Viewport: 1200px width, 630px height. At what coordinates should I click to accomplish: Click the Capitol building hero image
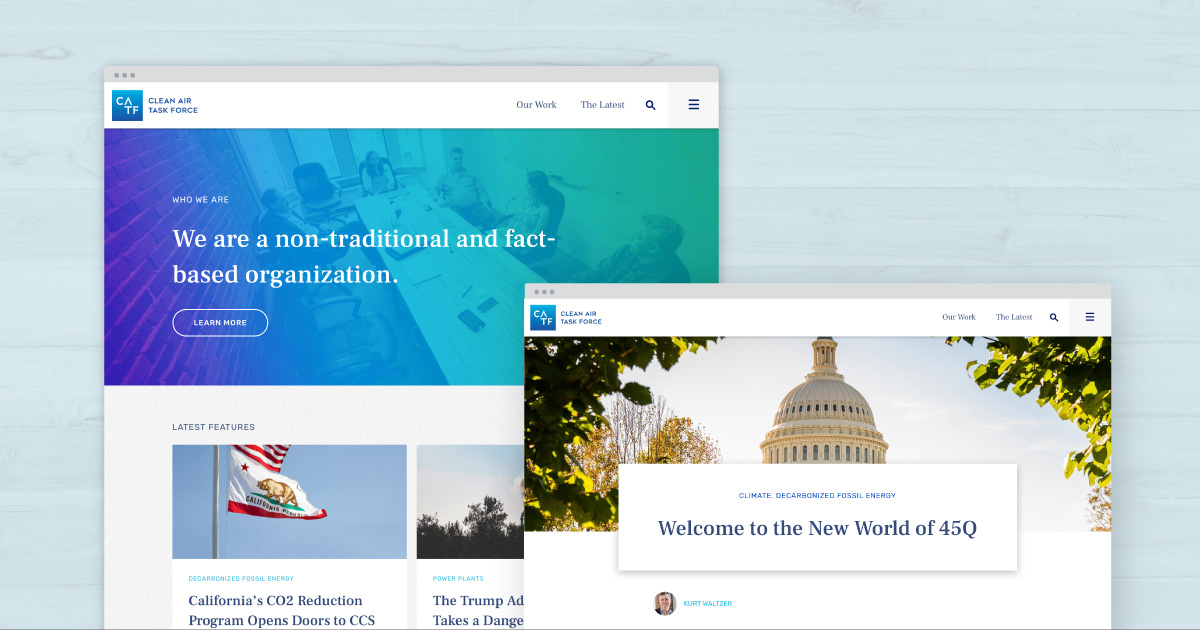(817, 400)
